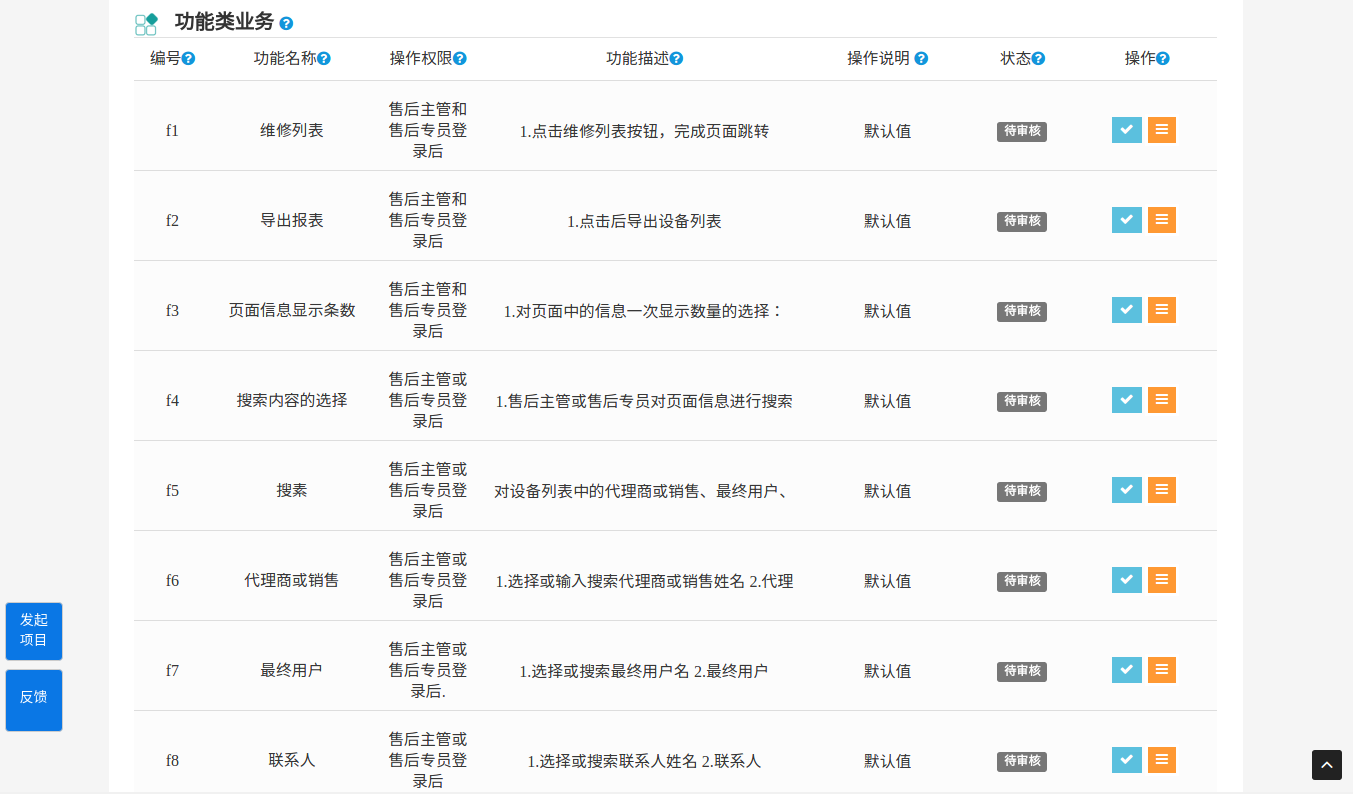
Task: Click the f5 number cell
Action: (x=172, y=491)
